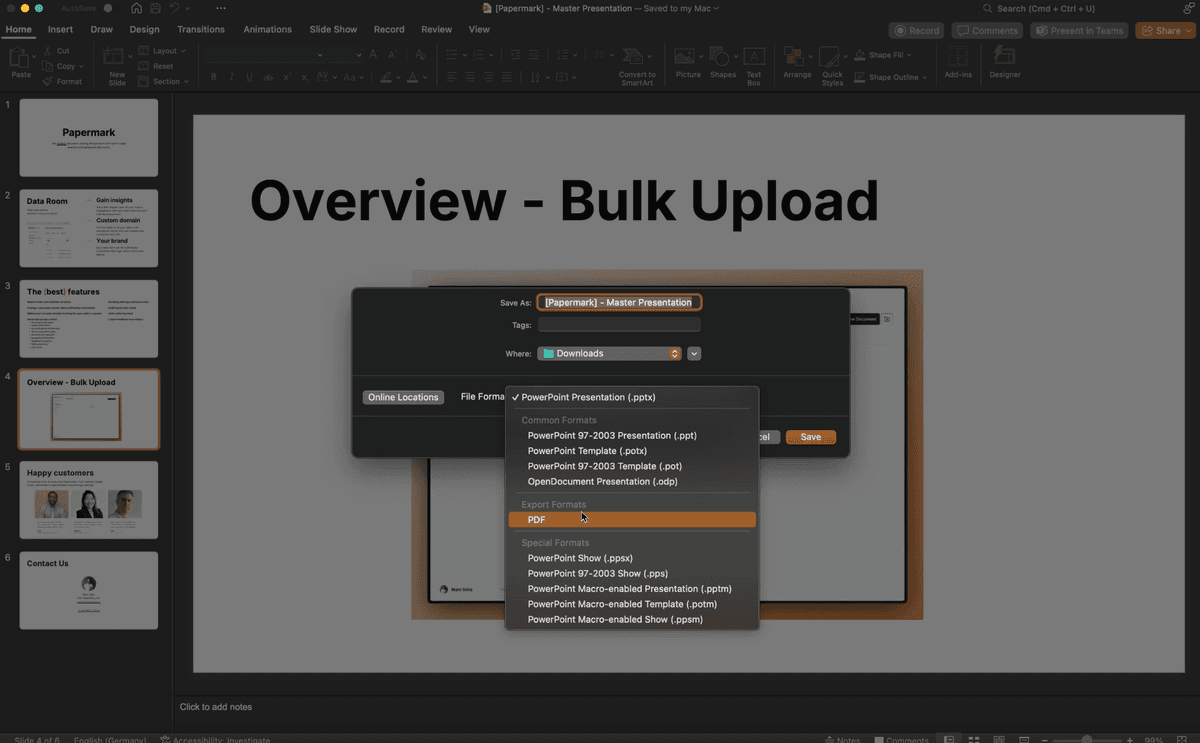Open the Shapes gallery icon

point(722,58)
